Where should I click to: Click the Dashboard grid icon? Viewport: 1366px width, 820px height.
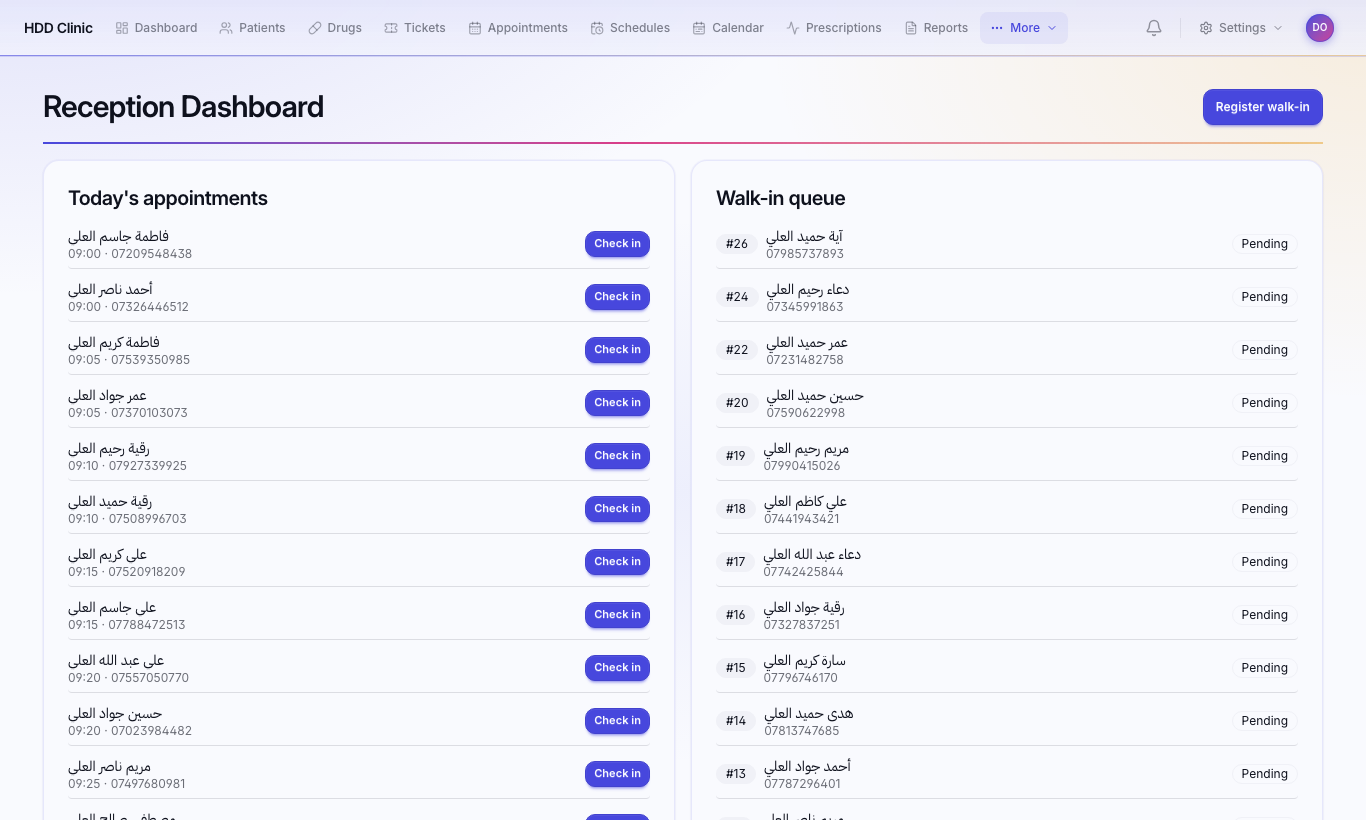[x=122, y=28]
